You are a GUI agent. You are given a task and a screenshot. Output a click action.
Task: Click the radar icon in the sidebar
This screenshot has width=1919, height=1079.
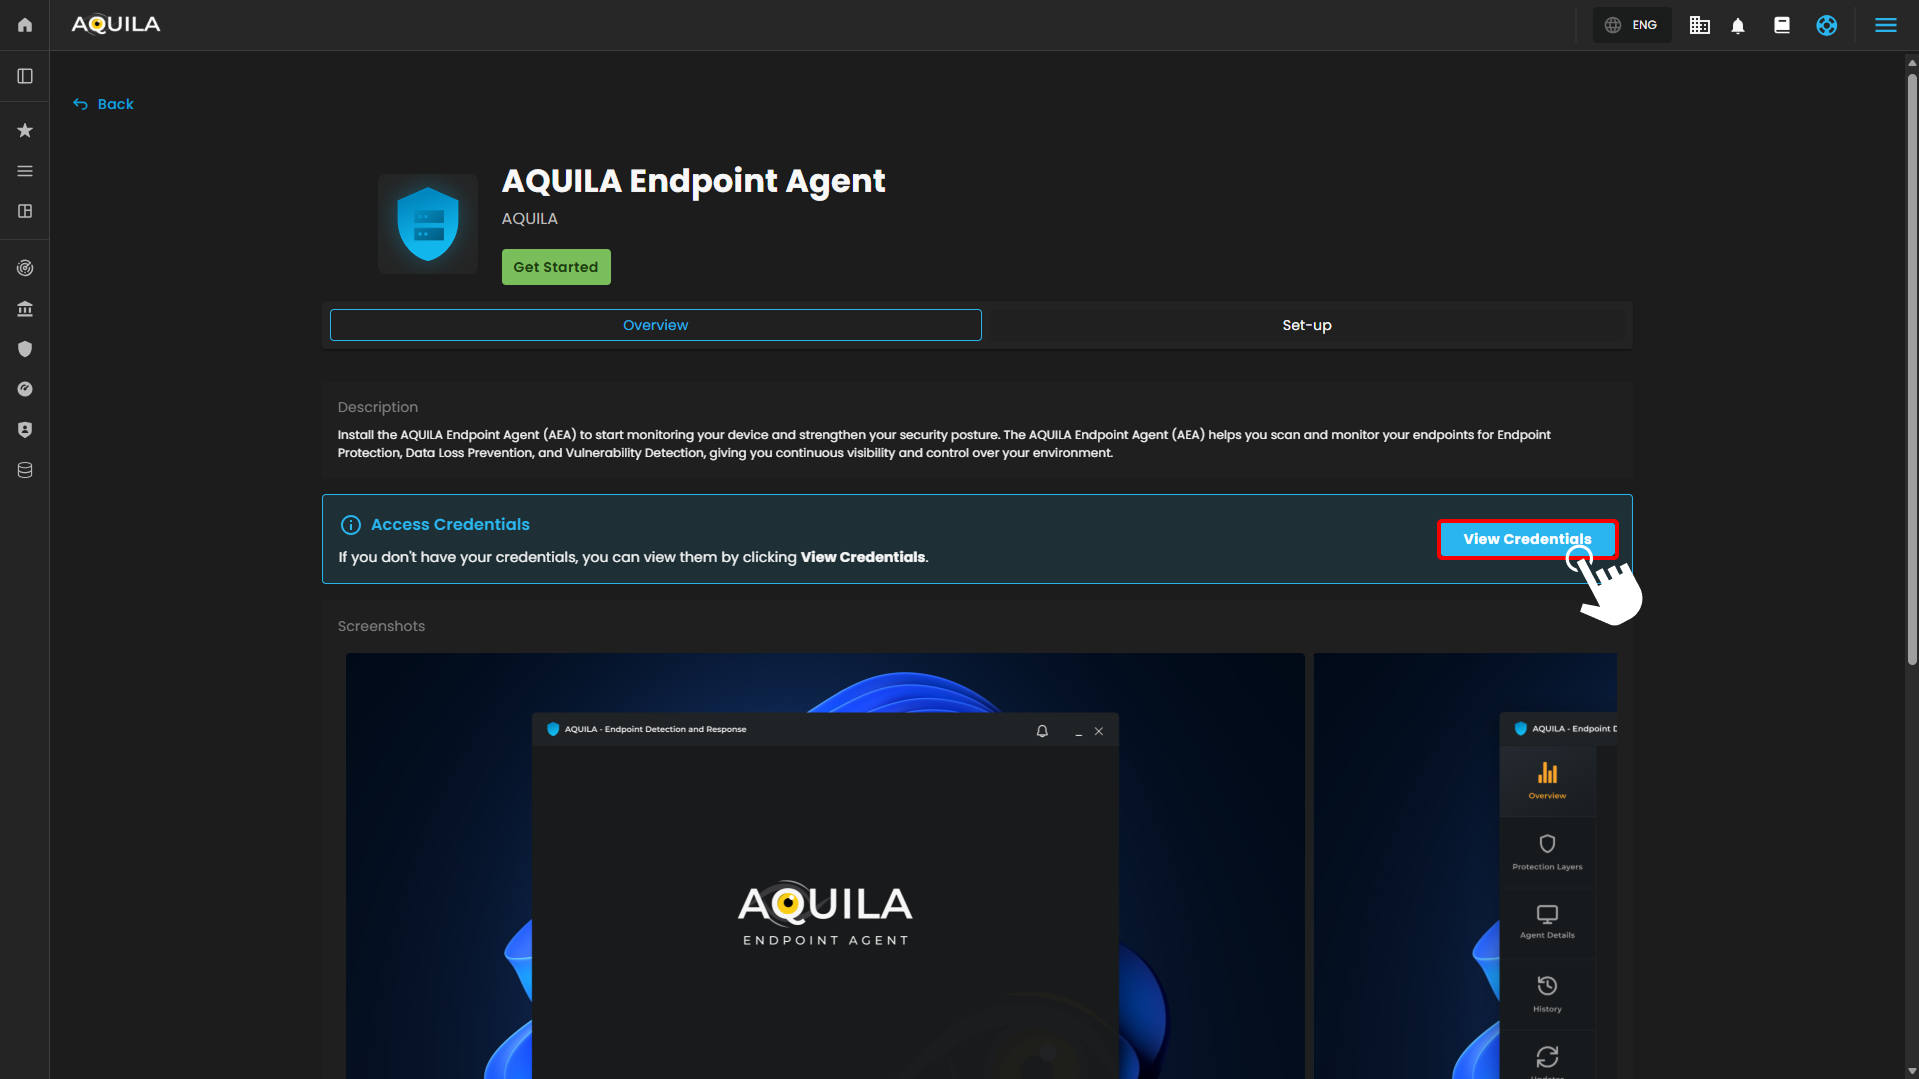click(x=25, y=268)
